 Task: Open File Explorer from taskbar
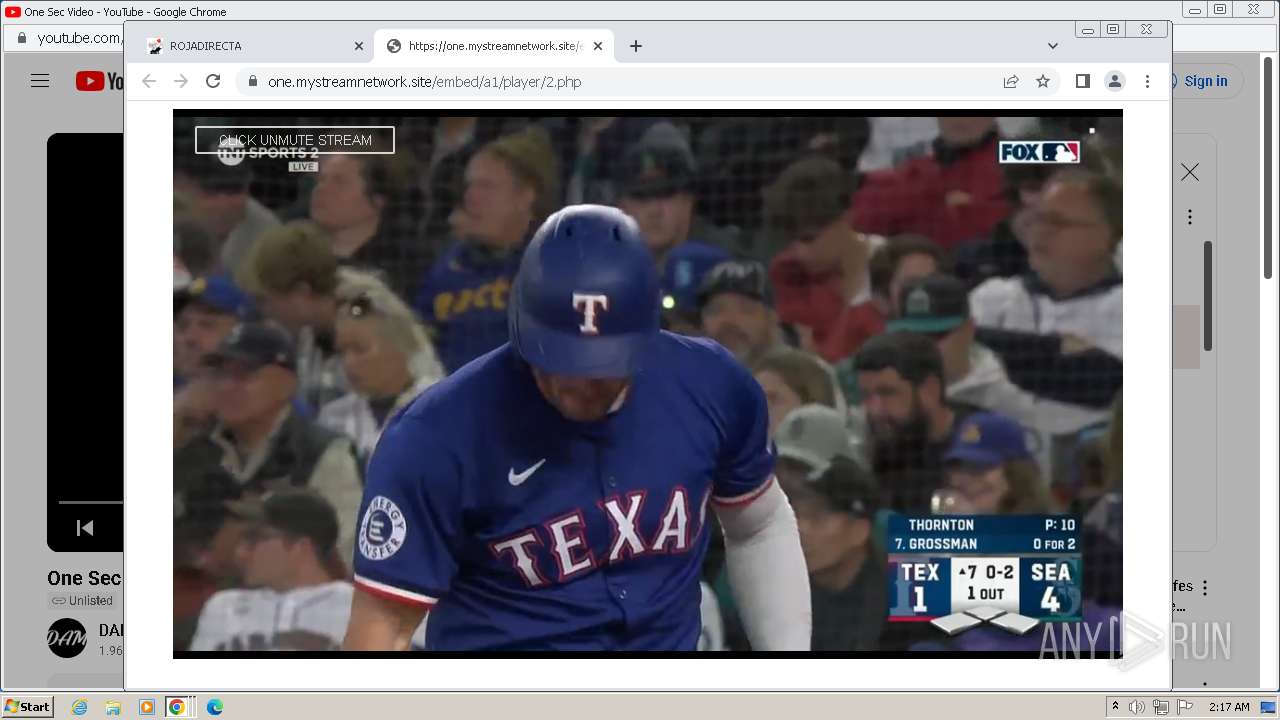pyautogui.click(x=113, y=707)
